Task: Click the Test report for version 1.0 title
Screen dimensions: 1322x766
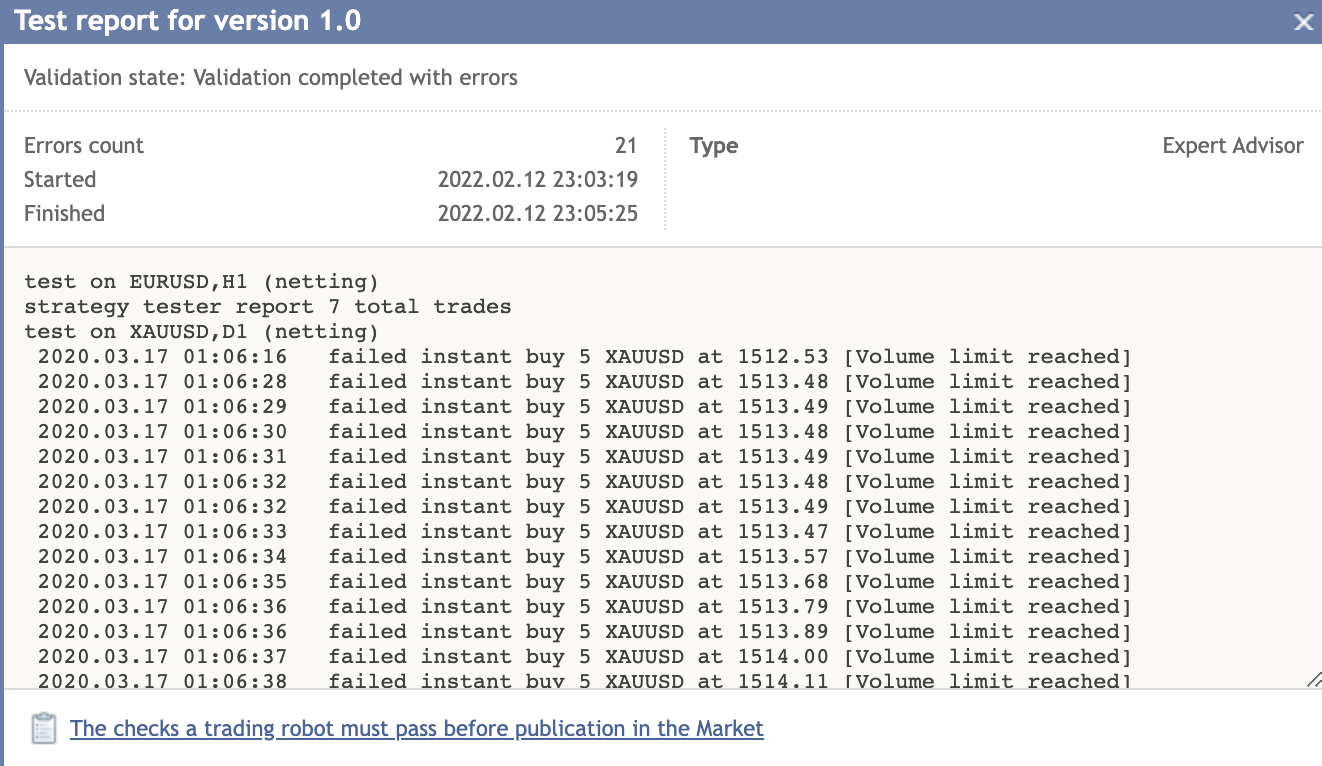Action: 188,21
